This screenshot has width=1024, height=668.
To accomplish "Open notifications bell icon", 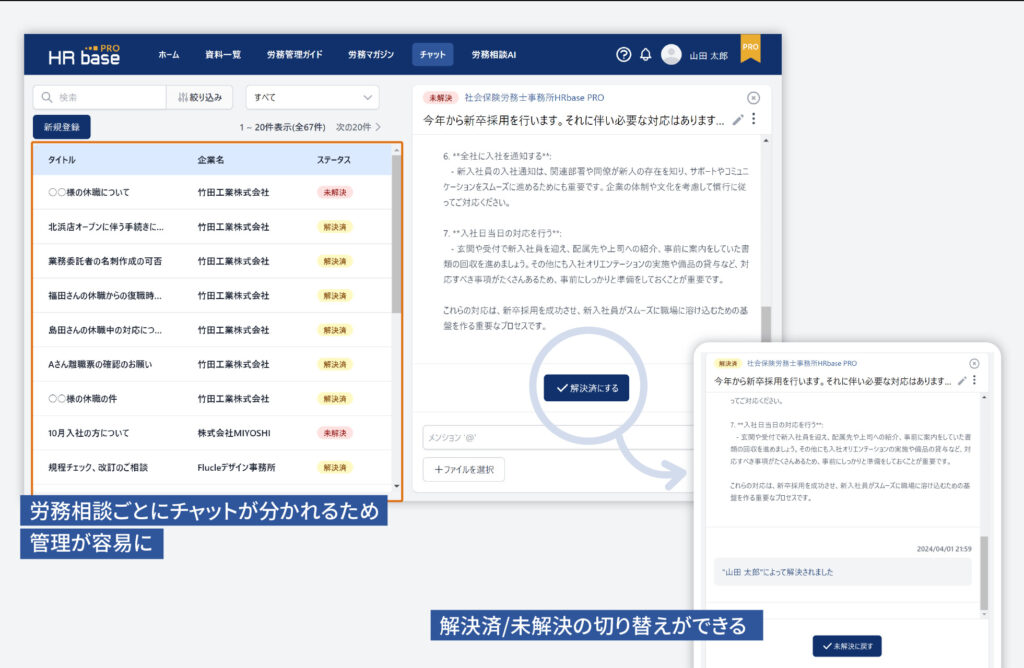I will [x=646, y=55].
